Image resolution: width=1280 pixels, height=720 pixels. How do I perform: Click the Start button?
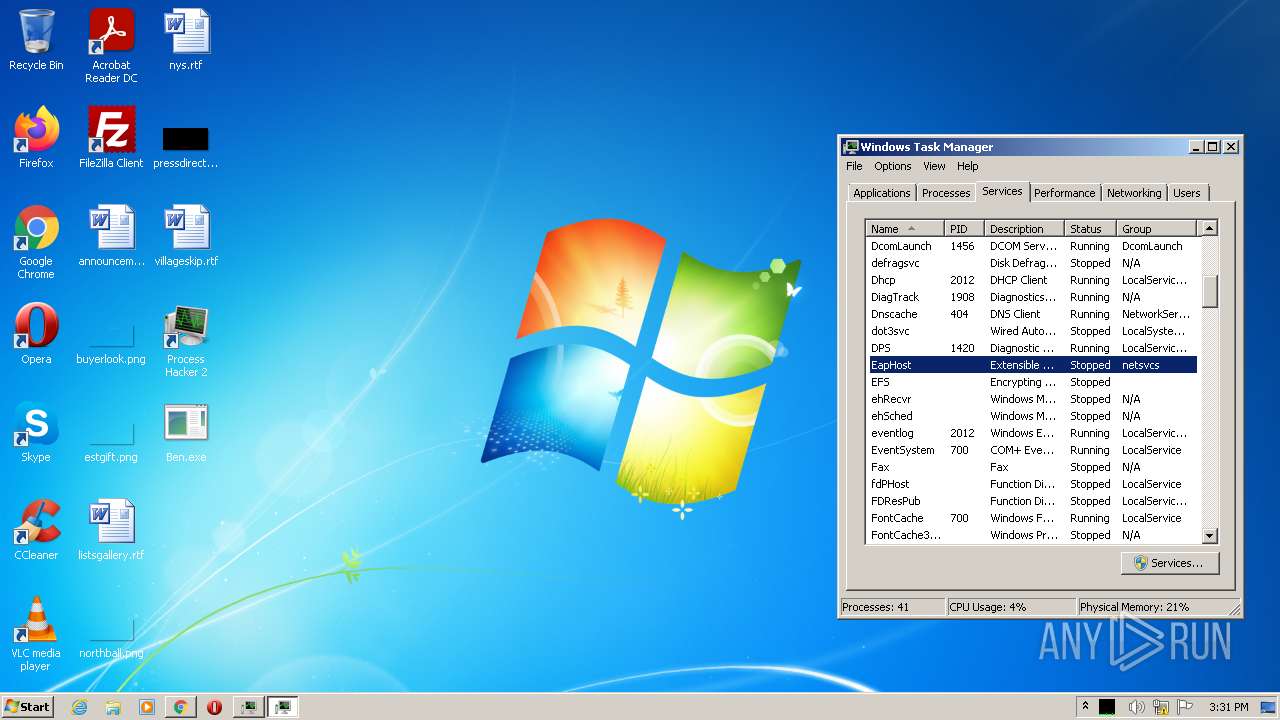click(28, 707)
